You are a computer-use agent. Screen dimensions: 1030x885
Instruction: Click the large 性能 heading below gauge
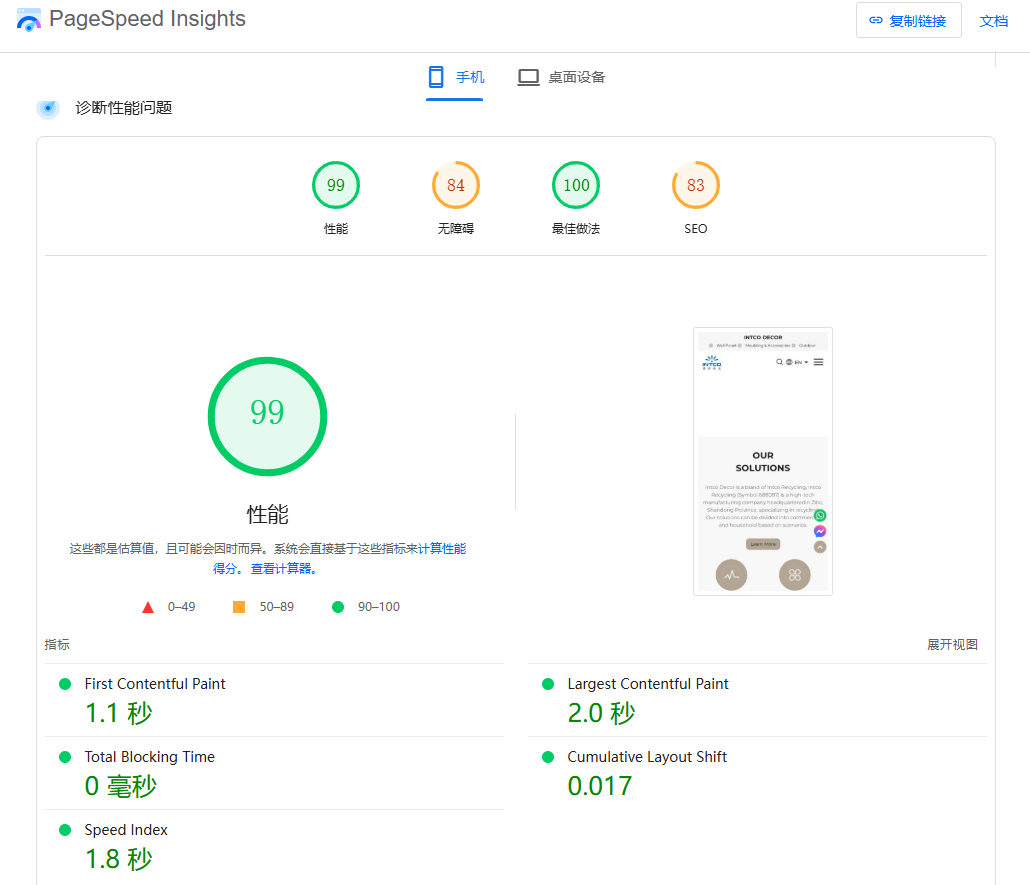point(267,514)
